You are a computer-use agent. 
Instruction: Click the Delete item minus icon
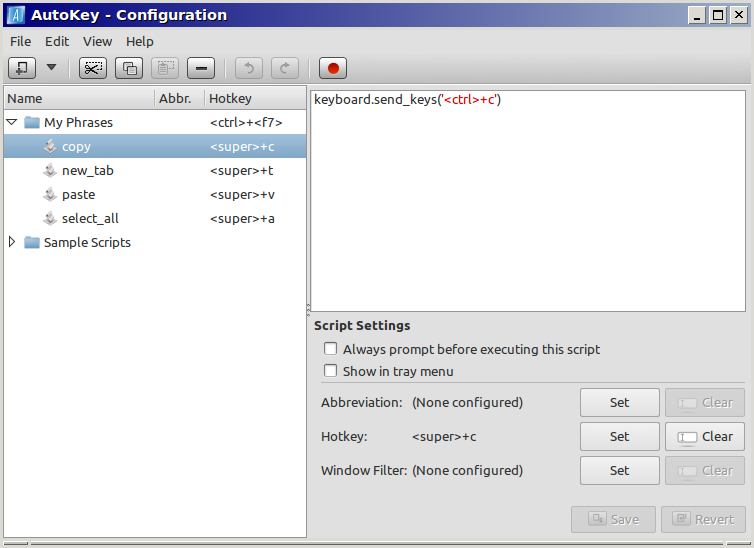coord(201,68)
